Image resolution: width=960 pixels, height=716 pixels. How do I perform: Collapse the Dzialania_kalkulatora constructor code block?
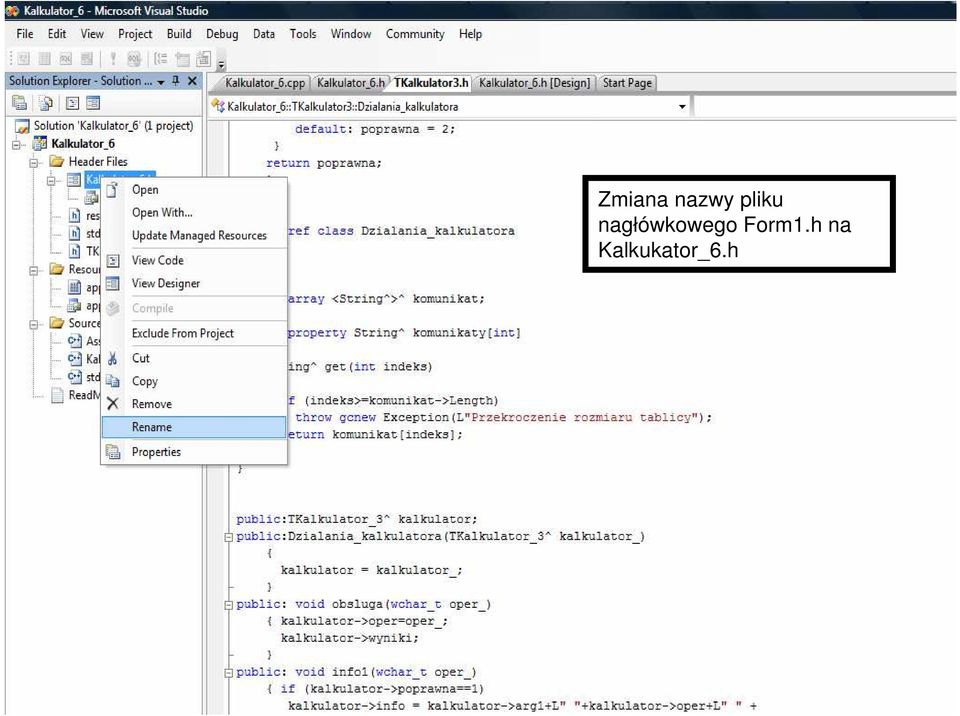tap(228, 537)
